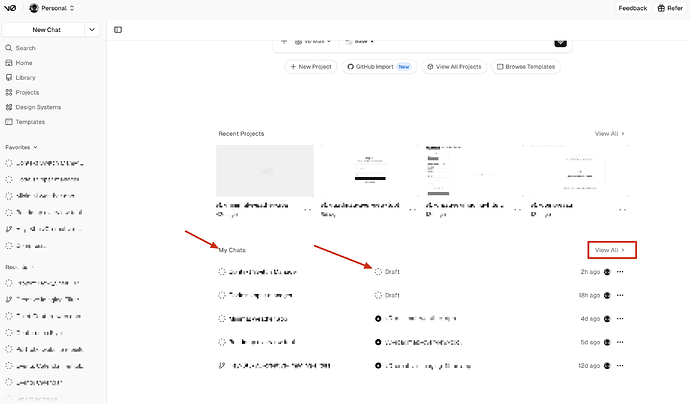
Task: Open project thumbnail showing black button form
Action: [370, 171]
